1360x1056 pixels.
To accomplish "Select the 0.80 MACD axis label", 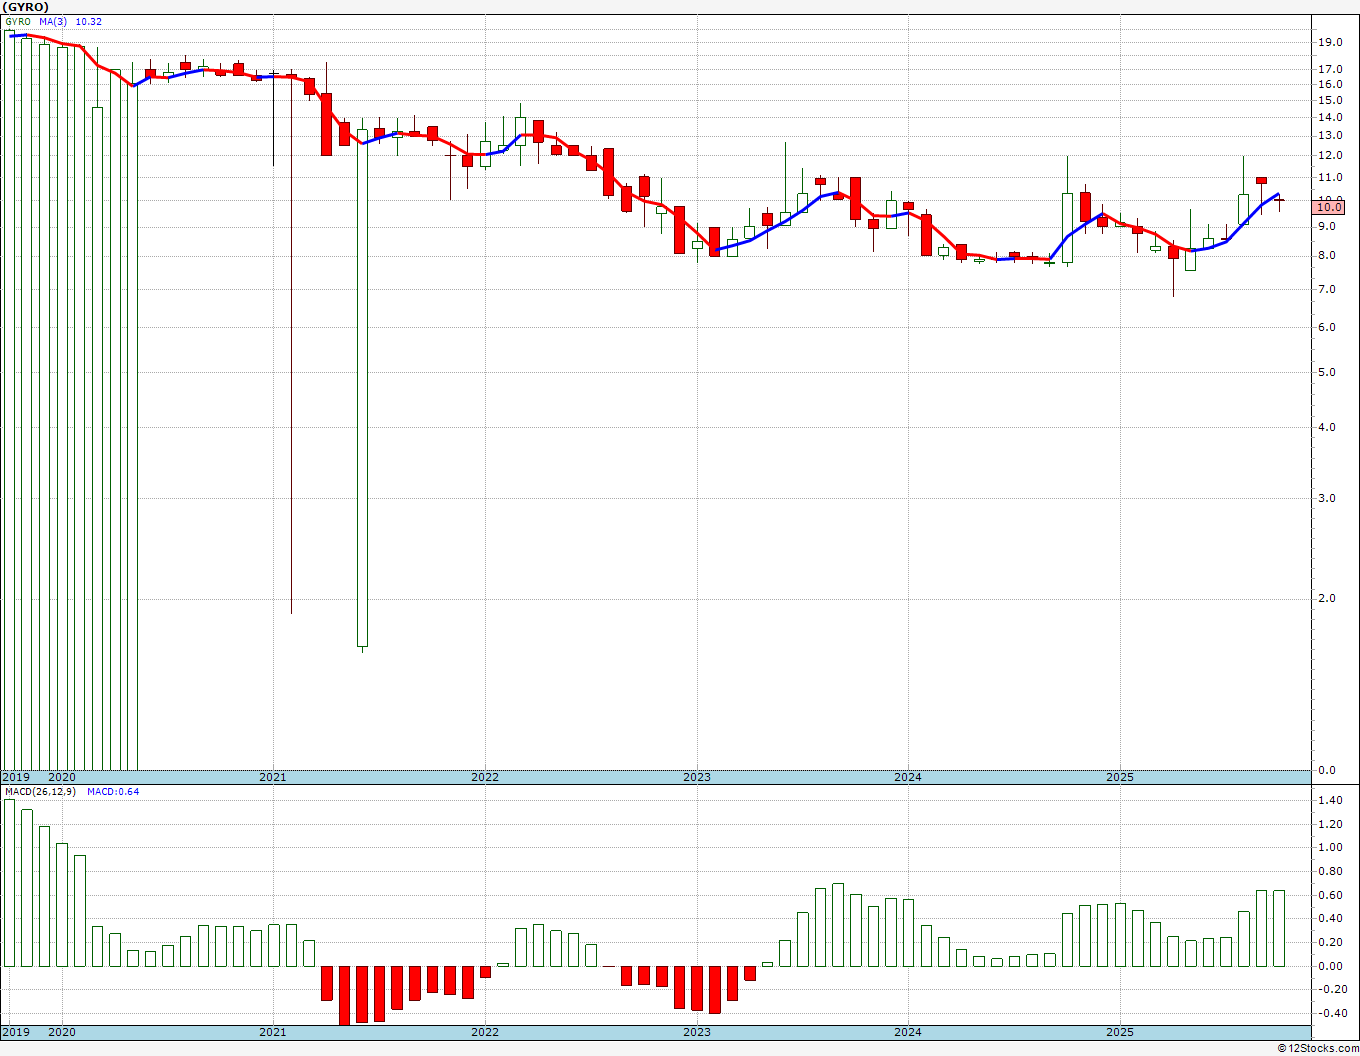I will [x=1330, y=871].
